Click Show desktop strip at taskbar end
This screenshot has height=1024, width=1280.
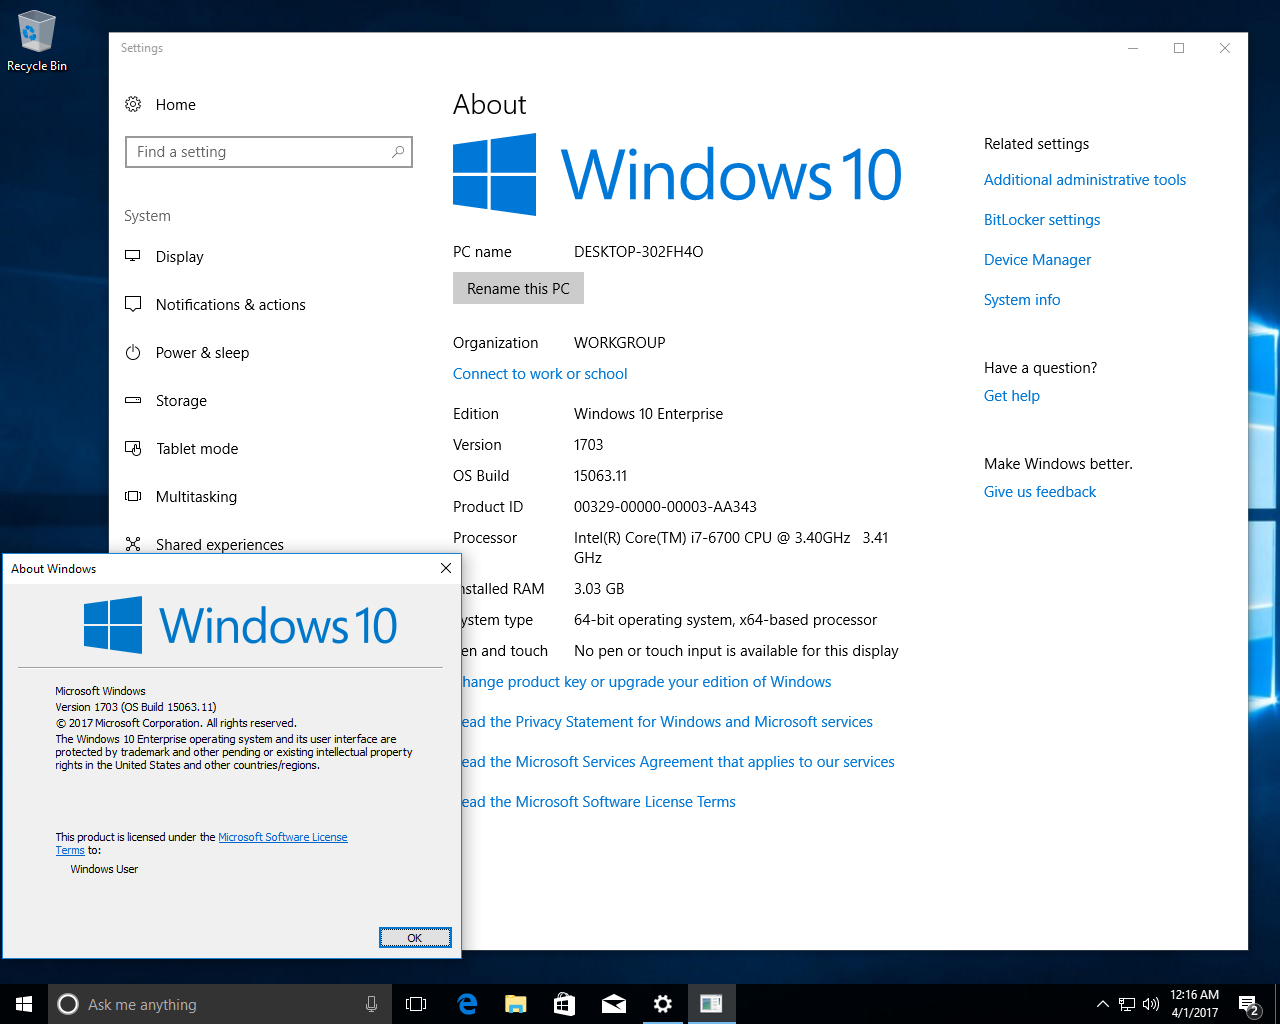pos(1277,1004)
